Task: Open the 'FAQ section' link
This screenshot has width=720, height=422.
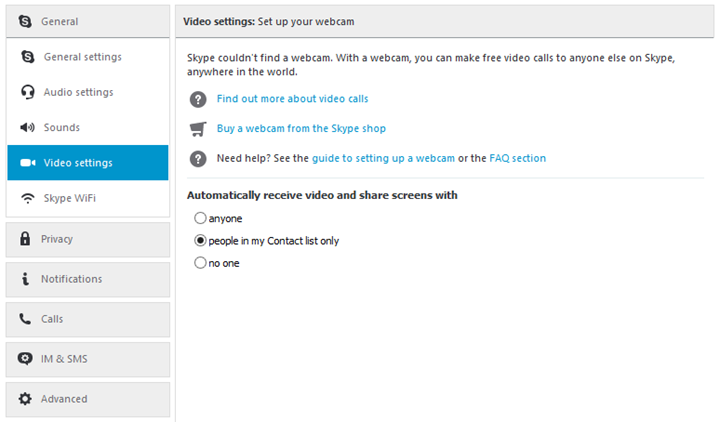Action: [x=518, y=158]
